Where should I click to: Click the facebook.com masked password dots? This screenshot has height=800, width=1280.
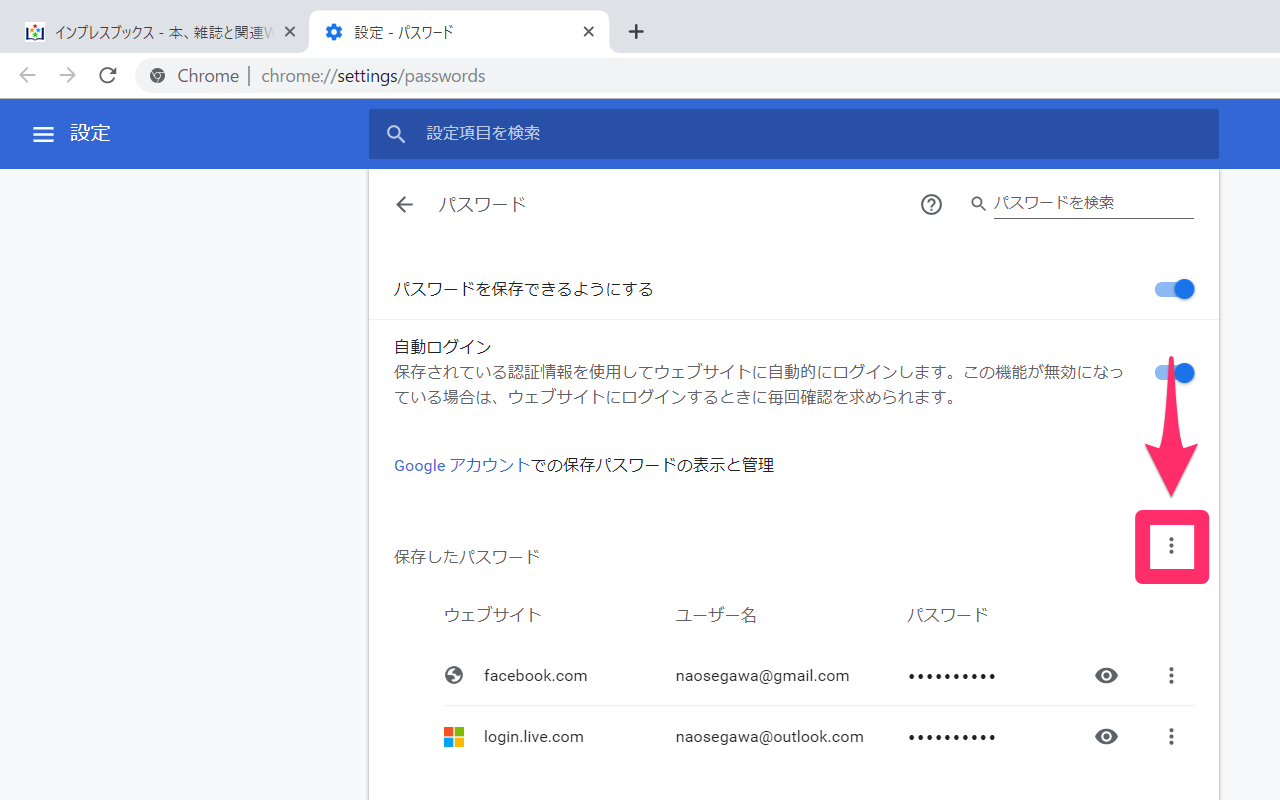point(952,677)
